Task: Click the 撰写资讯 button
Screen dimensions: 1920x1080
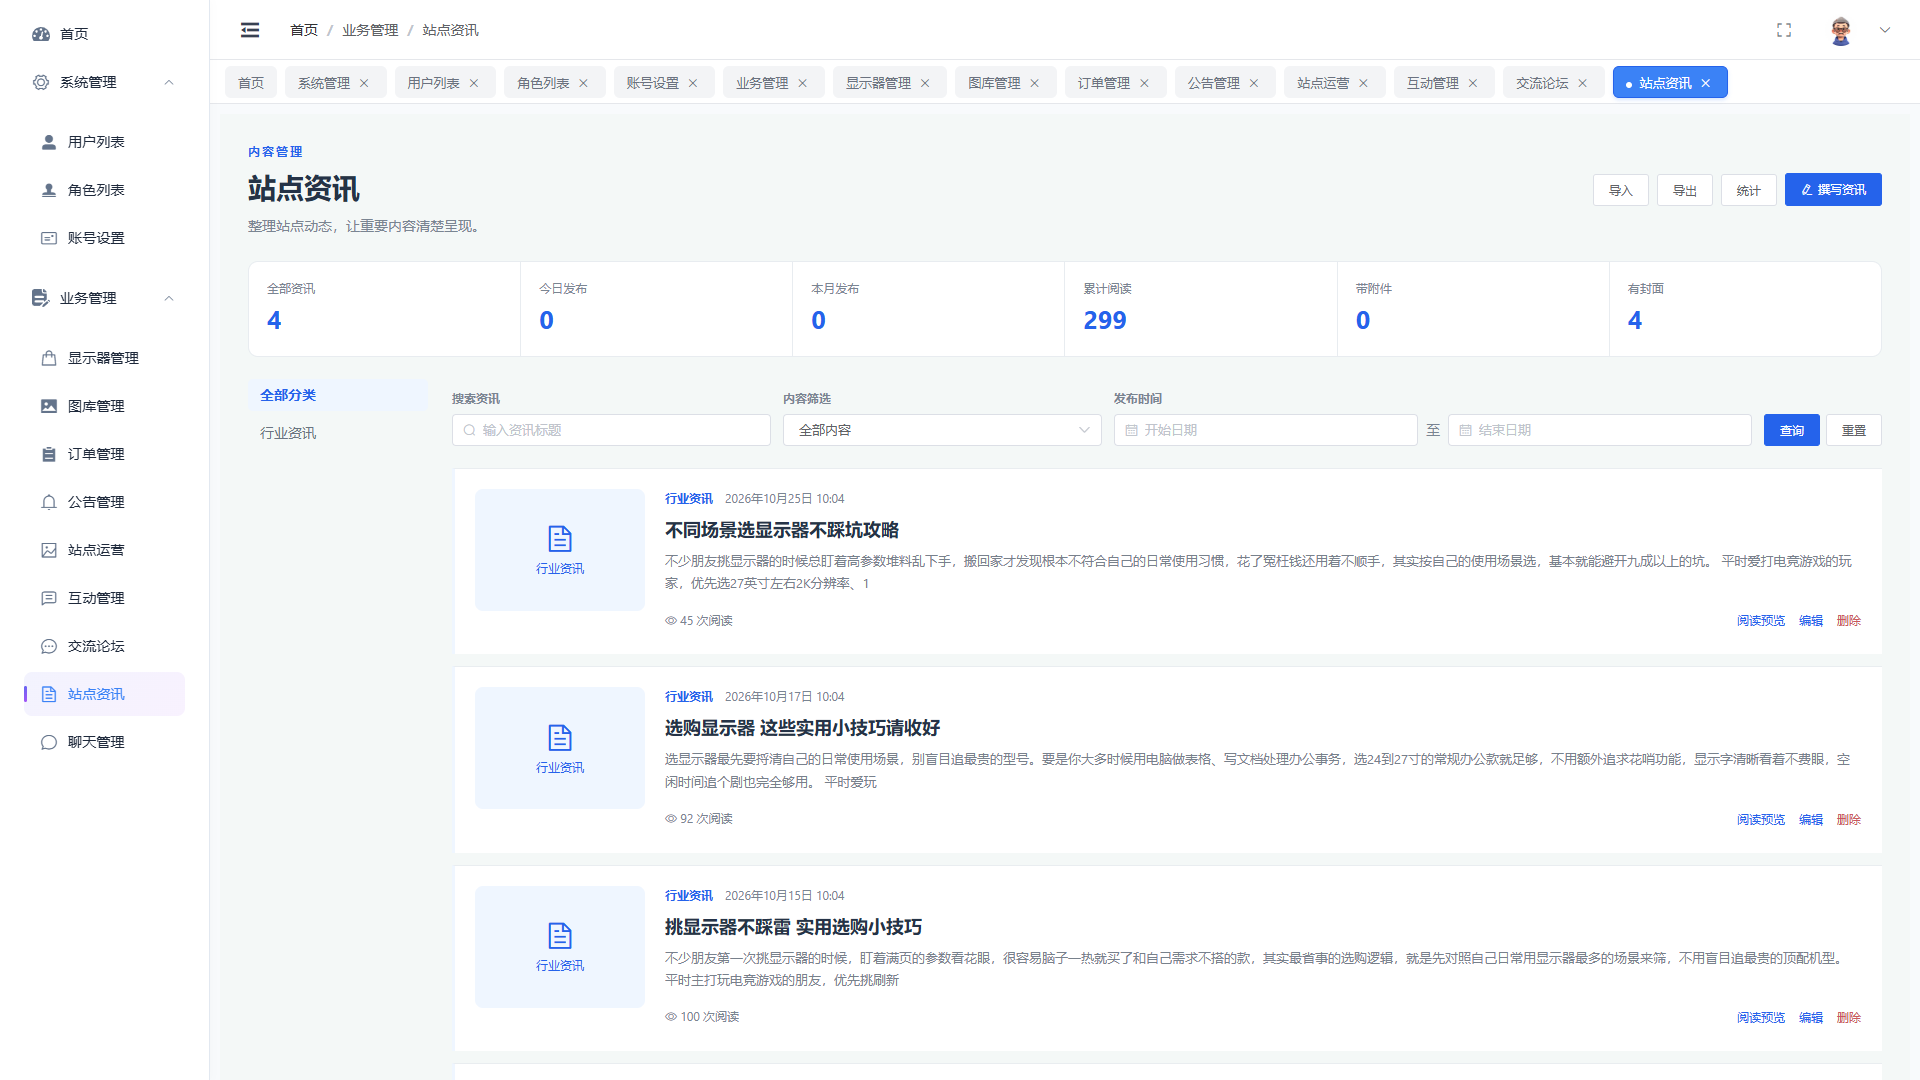Action: [x=1833, y=190]
